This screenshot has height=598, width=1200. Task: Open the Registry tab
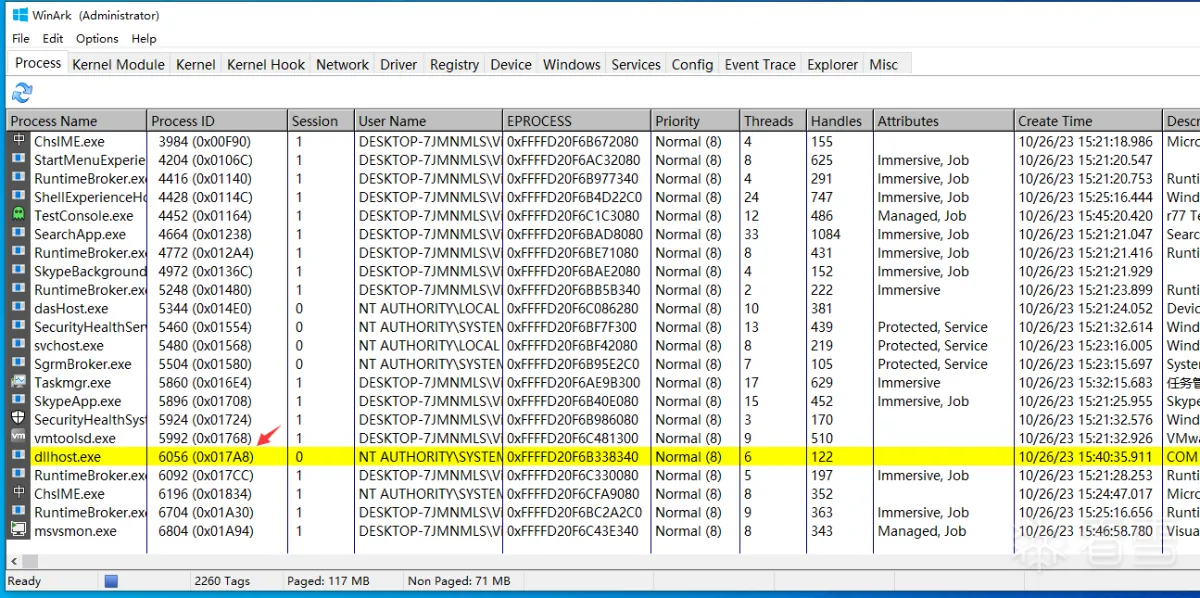(454, 64)
